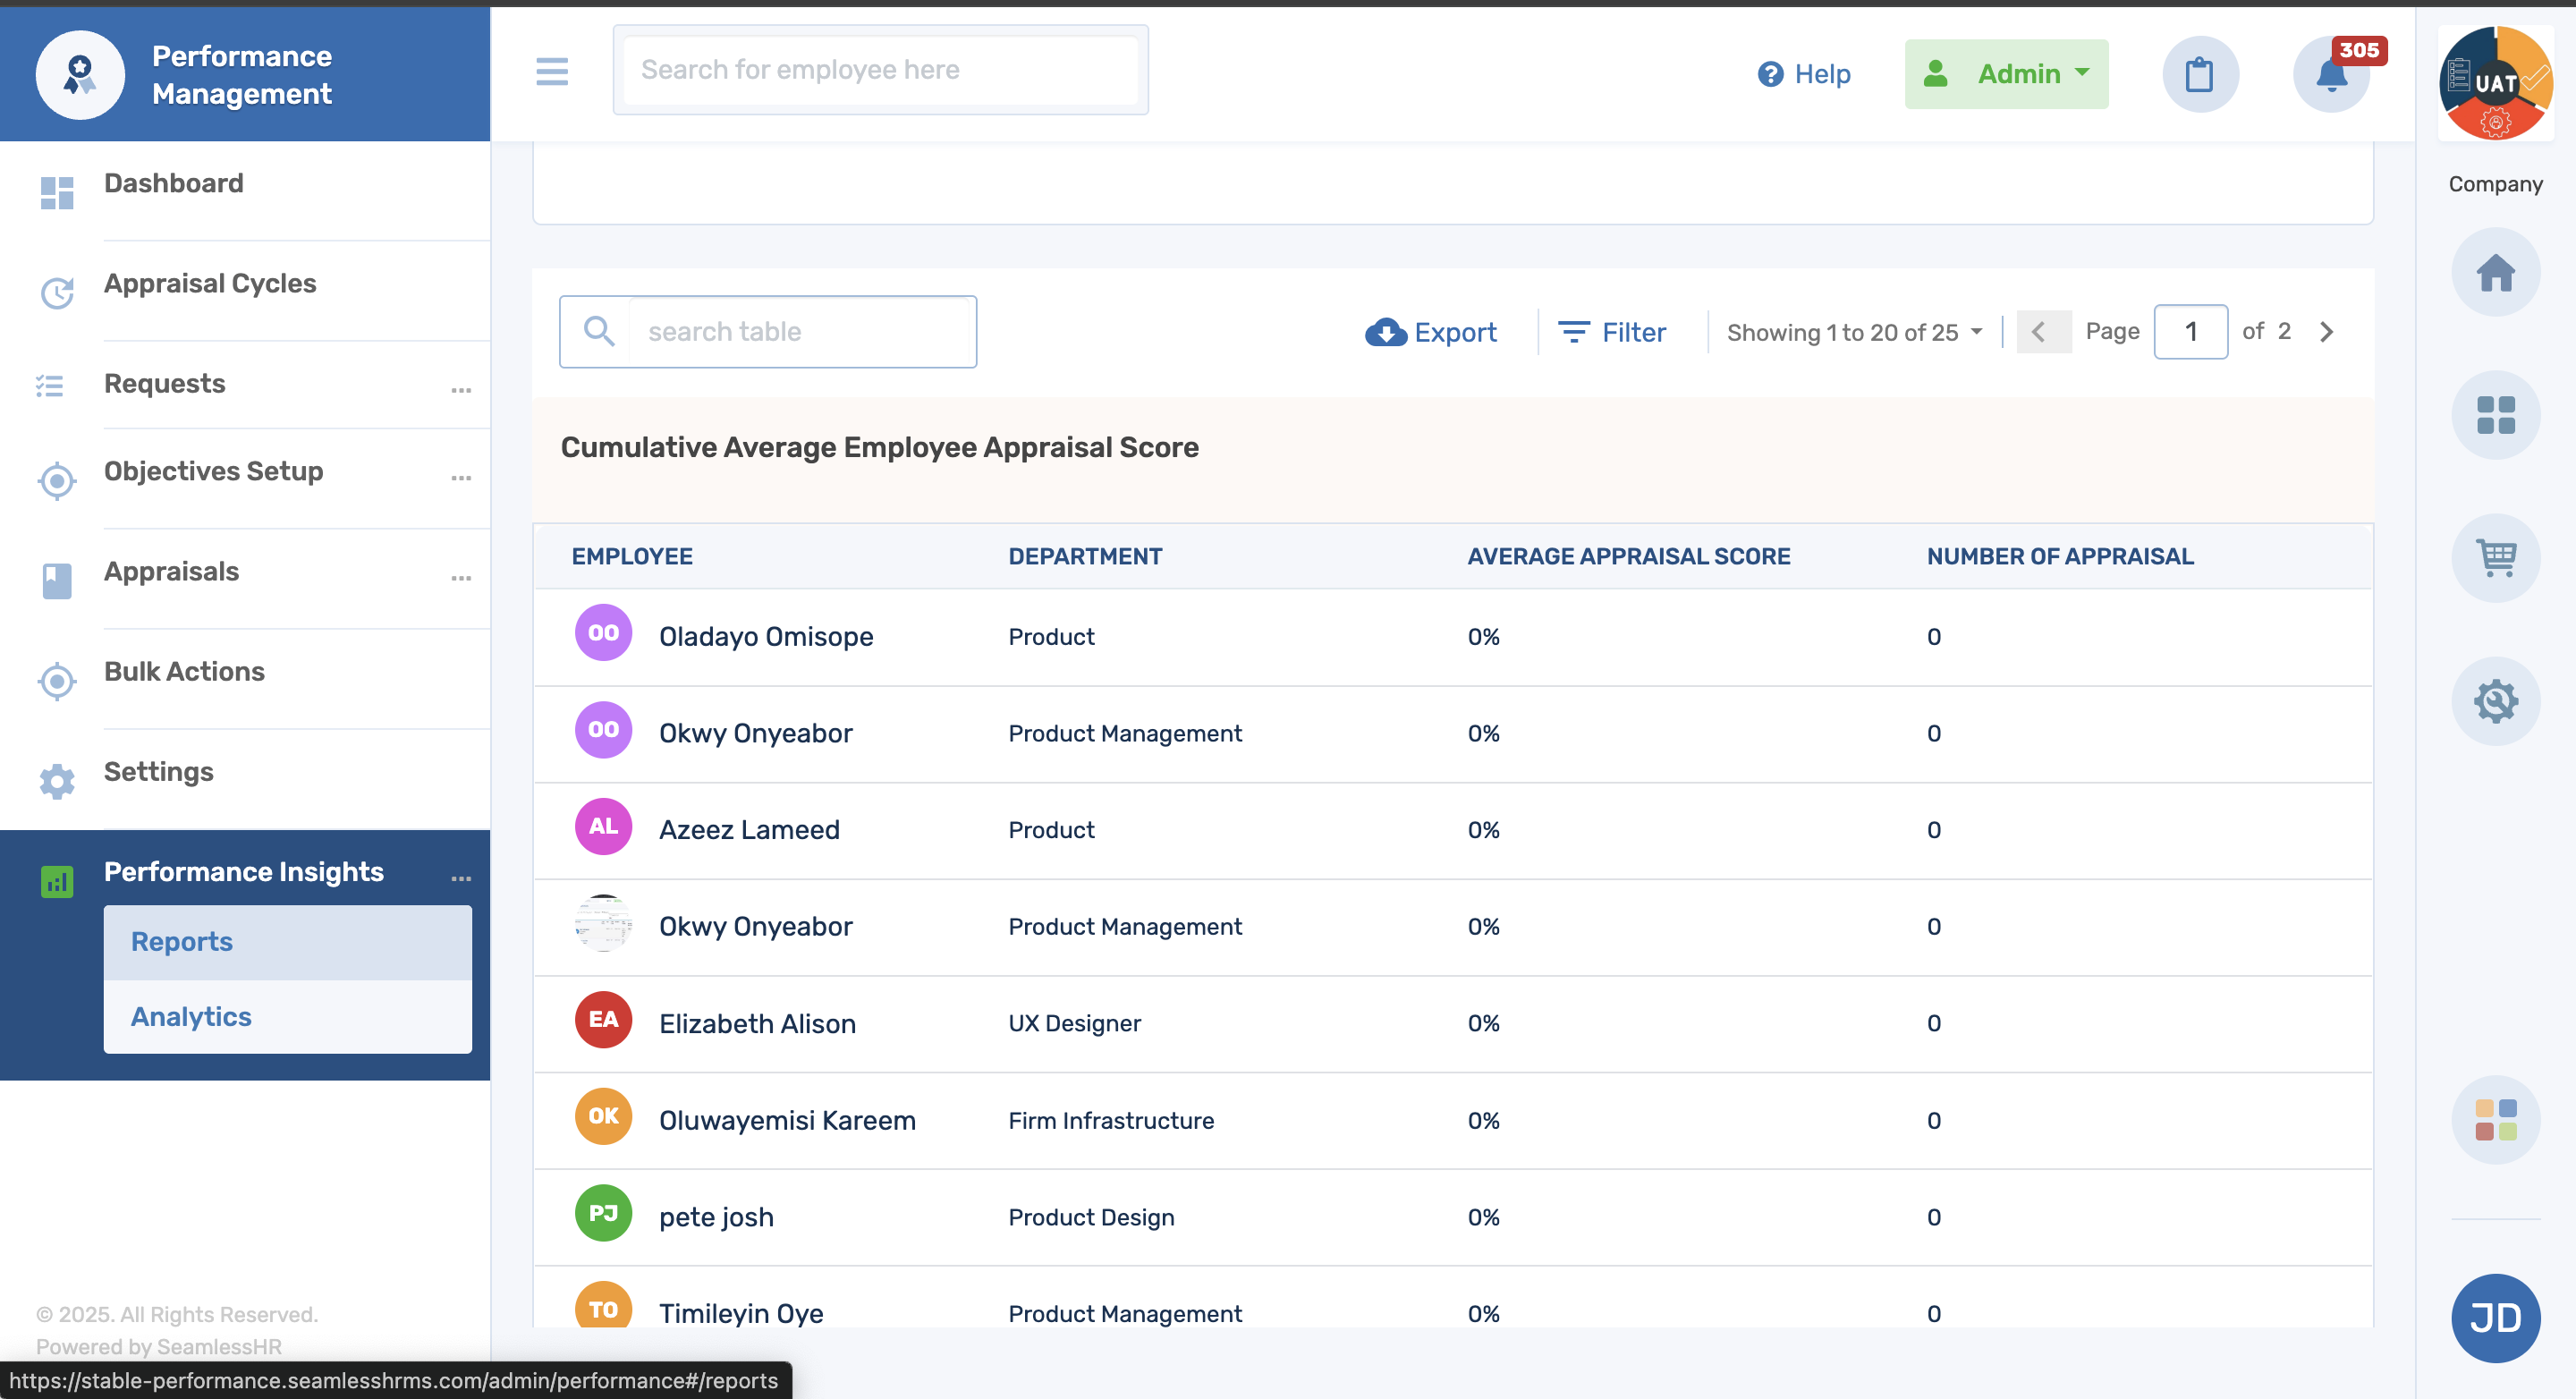Viewport: 2576px width, 1399px height.
Task: Click the Export button
Action: (x=1431, y=332)
